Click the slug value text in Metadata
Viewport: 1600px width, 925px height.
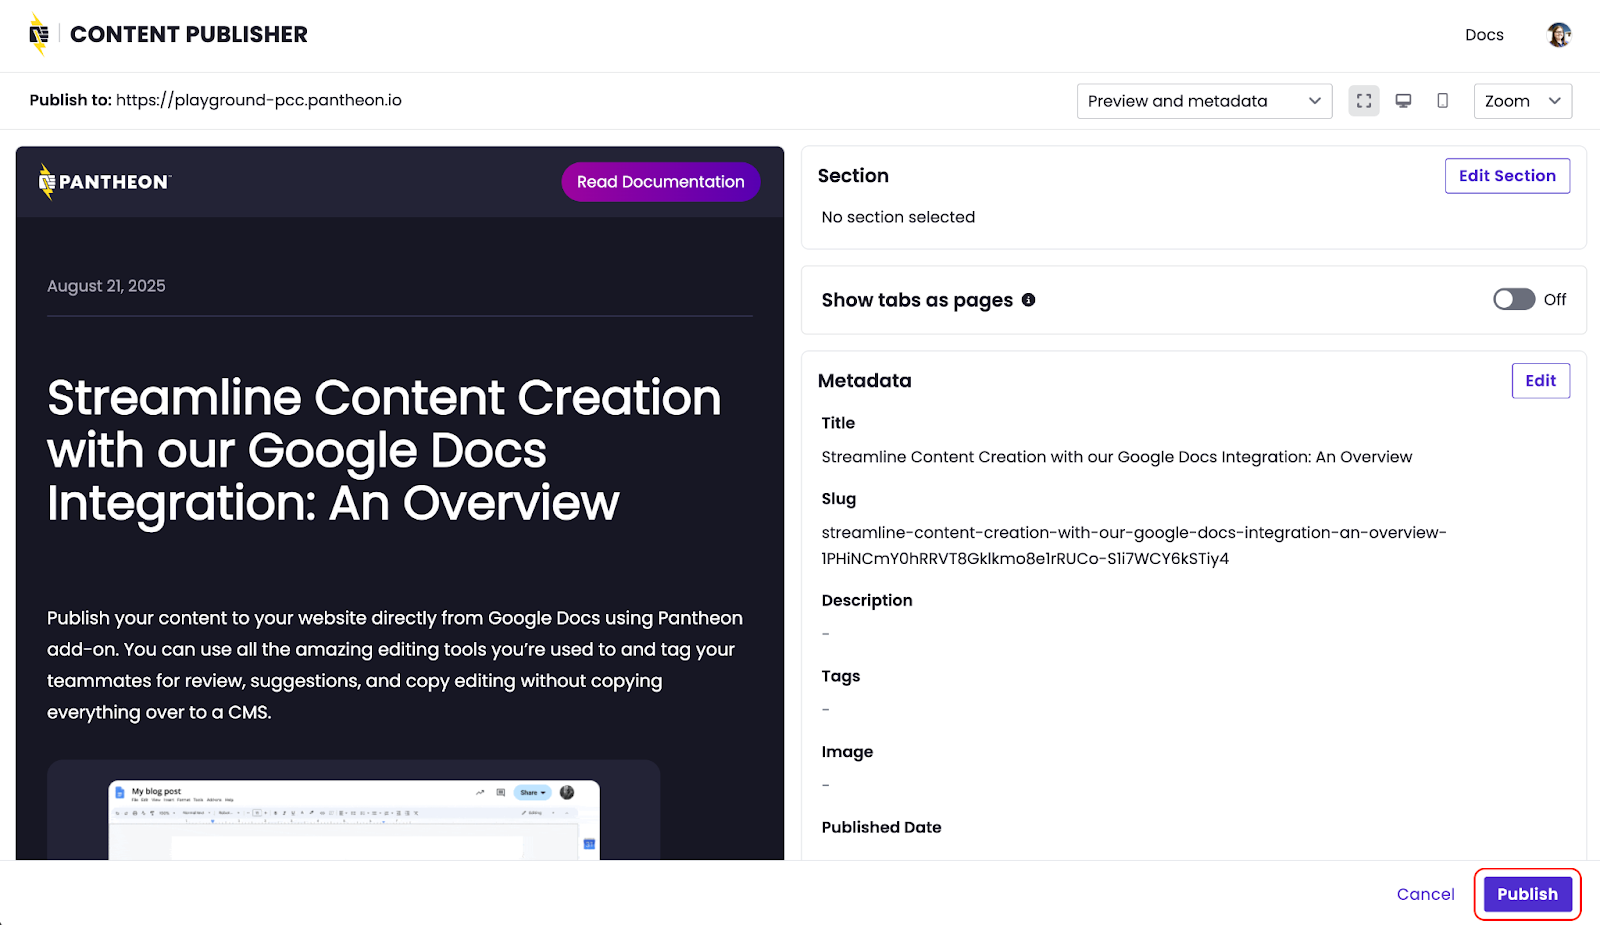pyautogui.click(x=1133, y=545)
